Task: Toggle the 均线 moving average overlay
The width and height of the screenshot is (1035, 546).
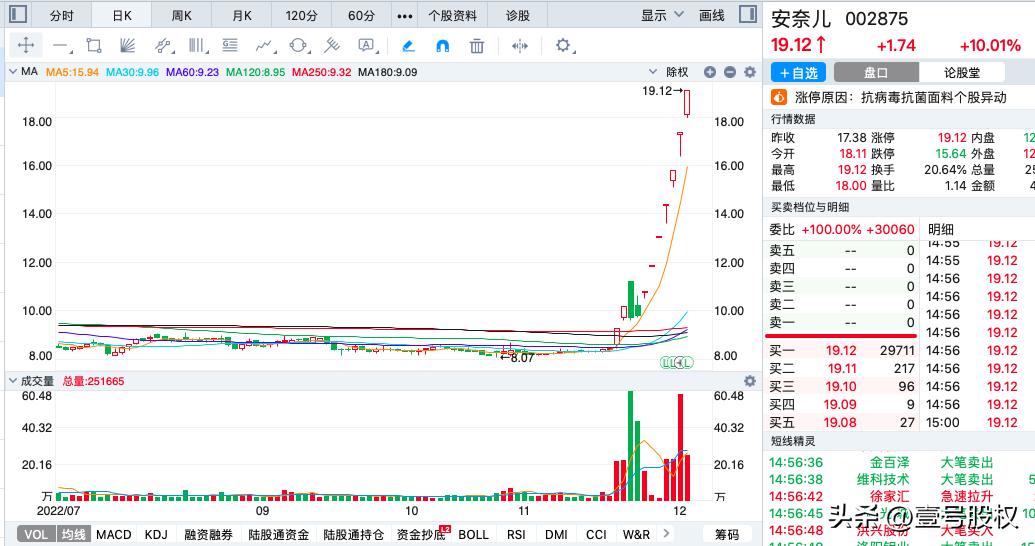Action: click(x=74, y=534)
